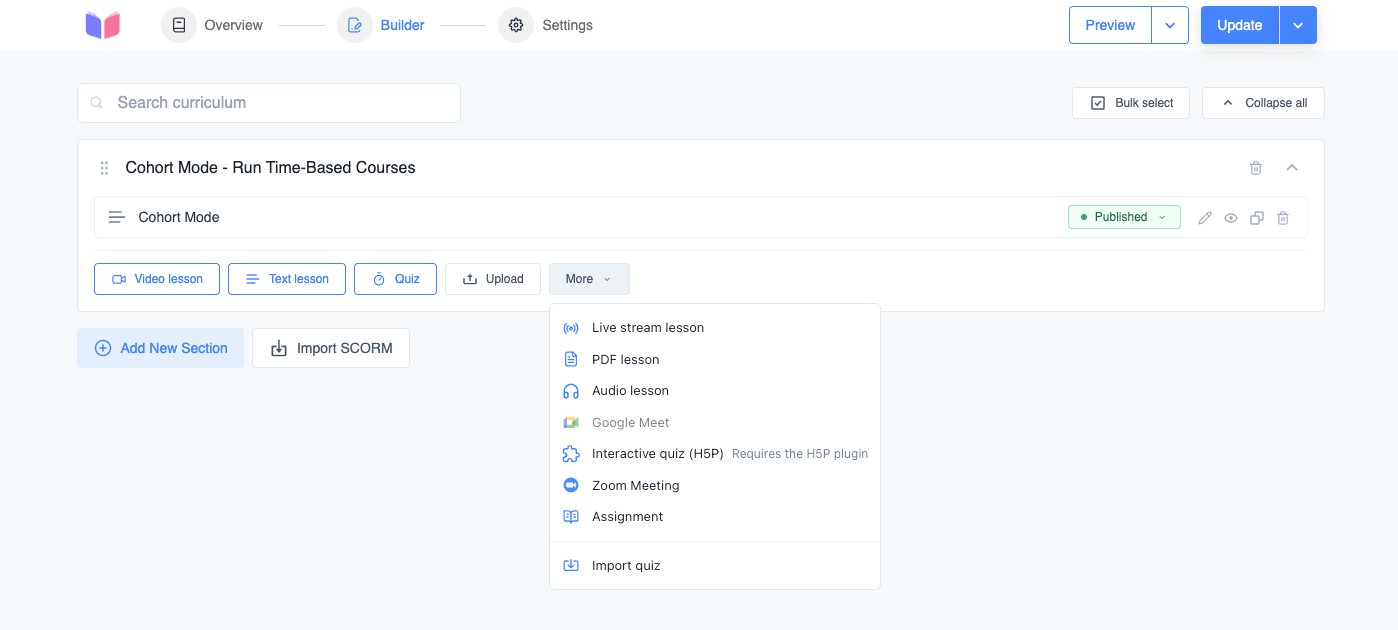
Task: Click the Update button
Action: coord(1240,25)
